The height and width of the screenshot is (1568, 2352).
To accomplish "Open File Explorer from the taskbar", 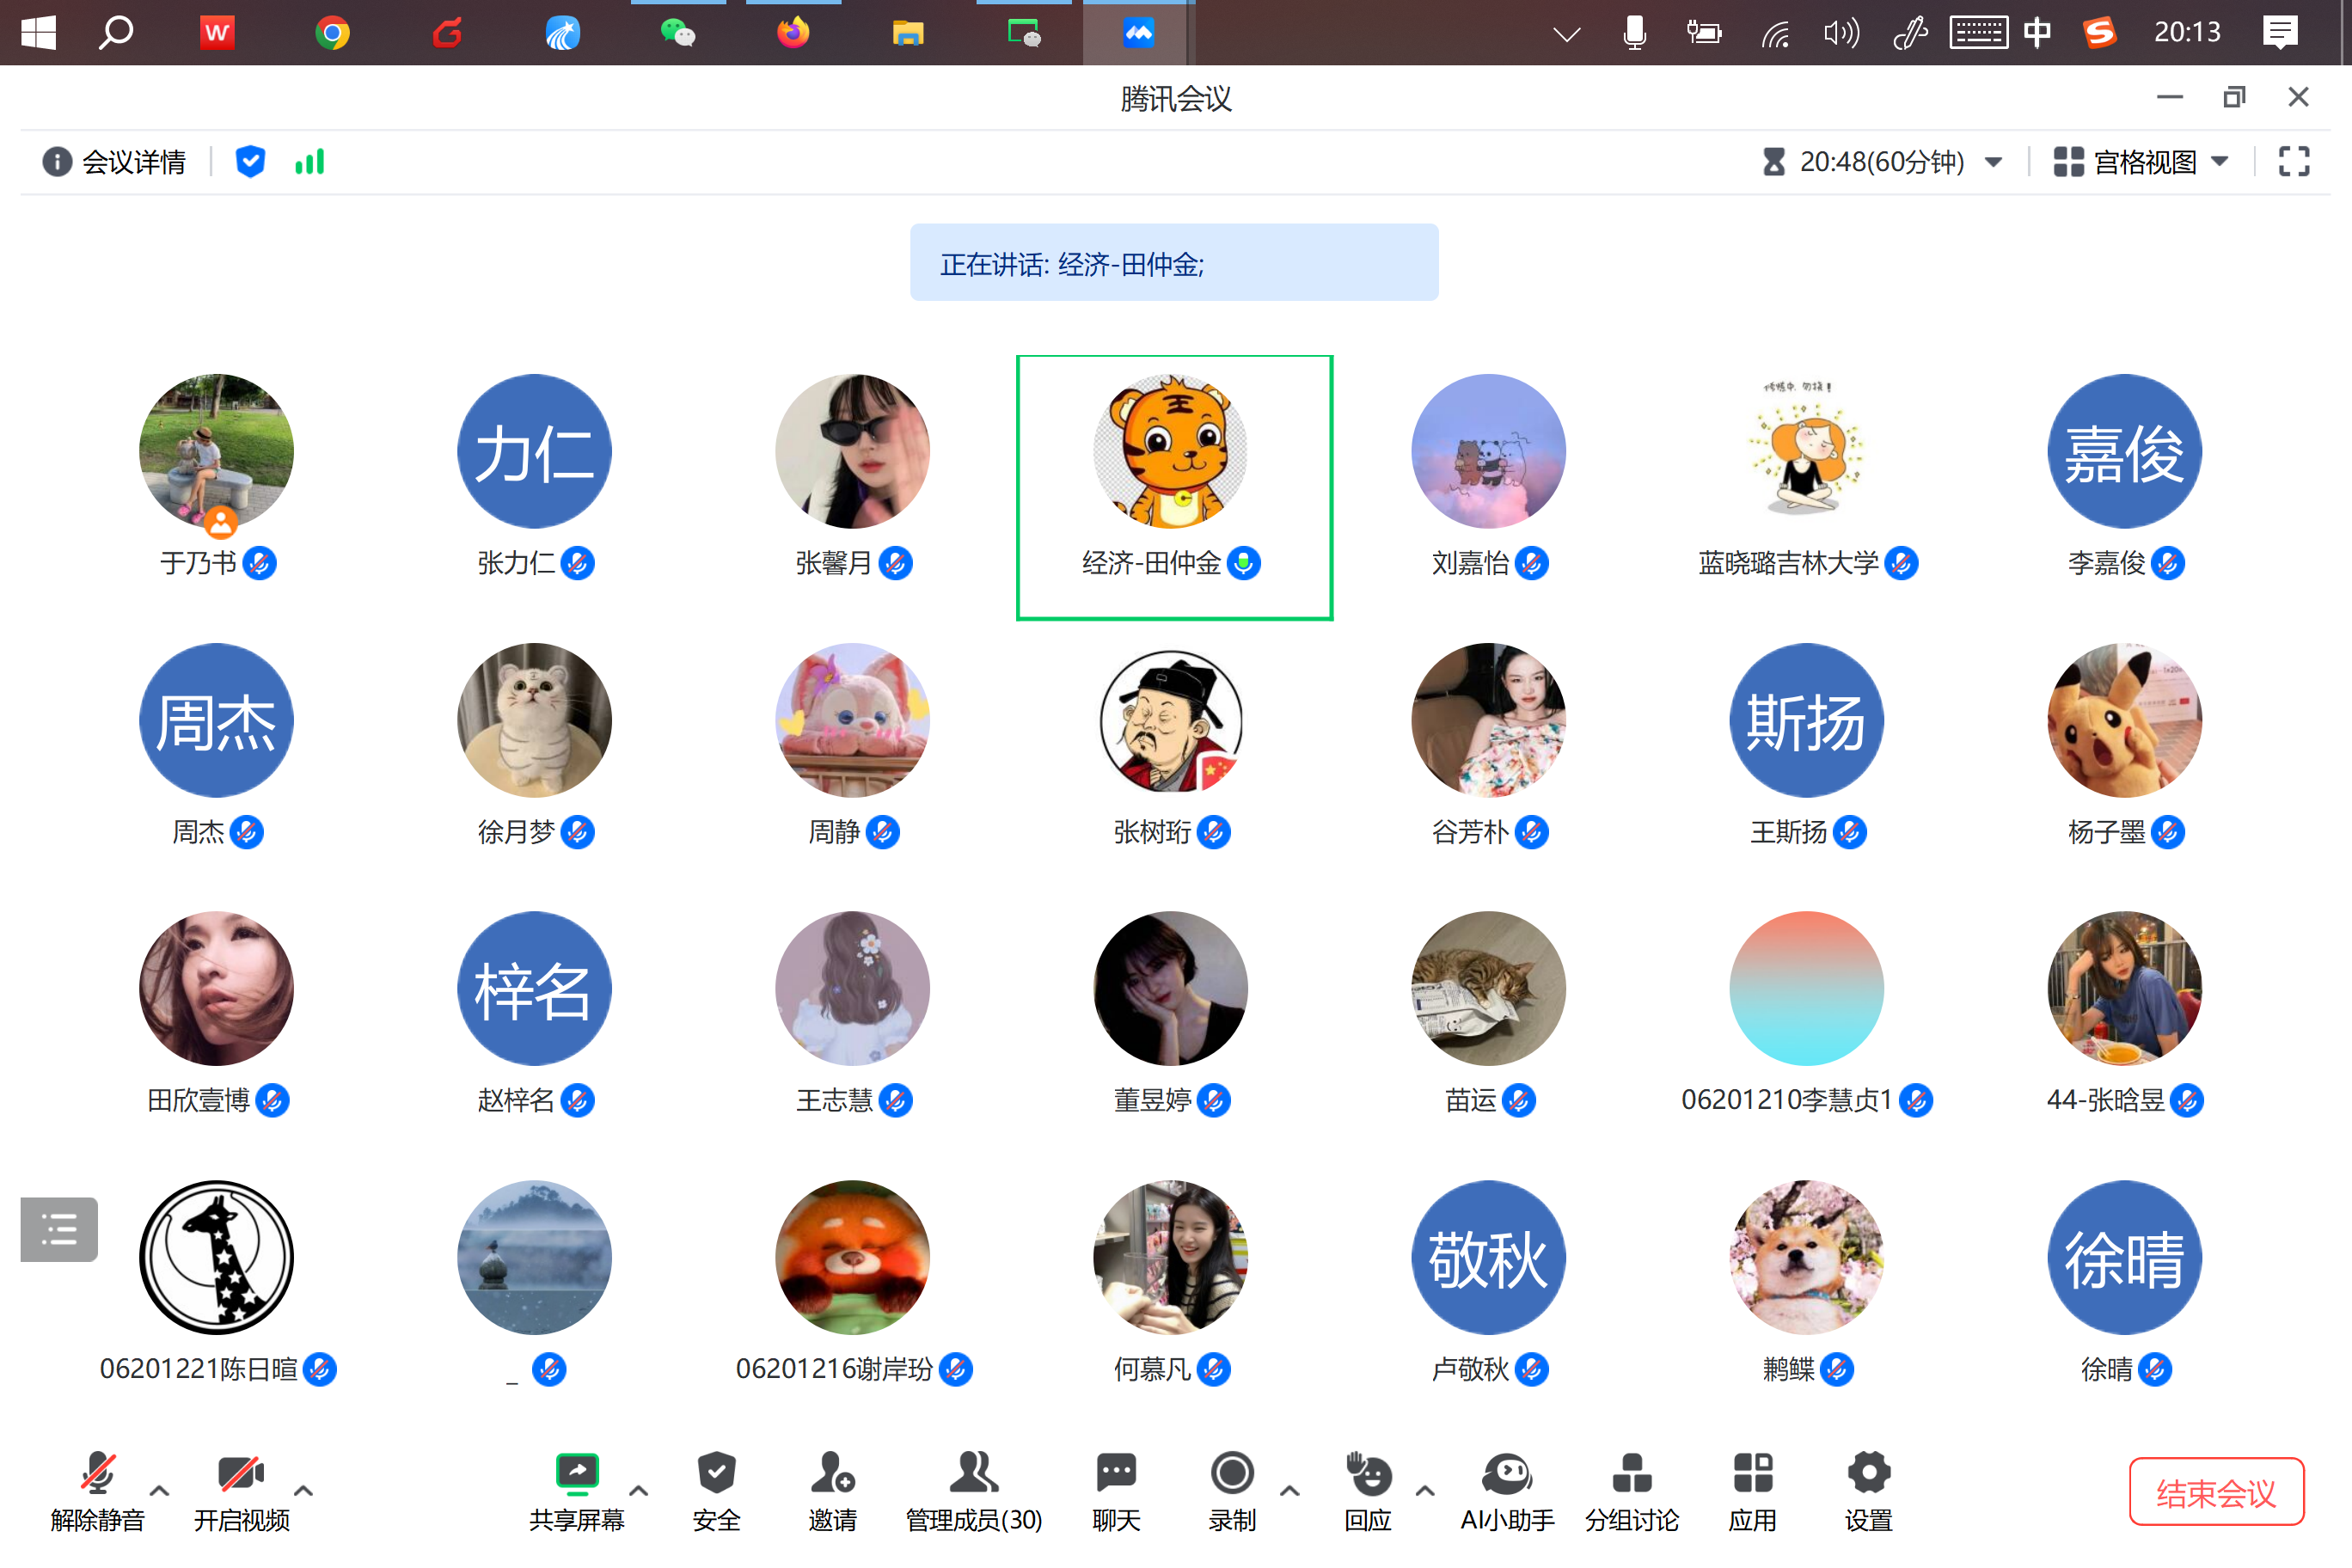I will 908,33.
